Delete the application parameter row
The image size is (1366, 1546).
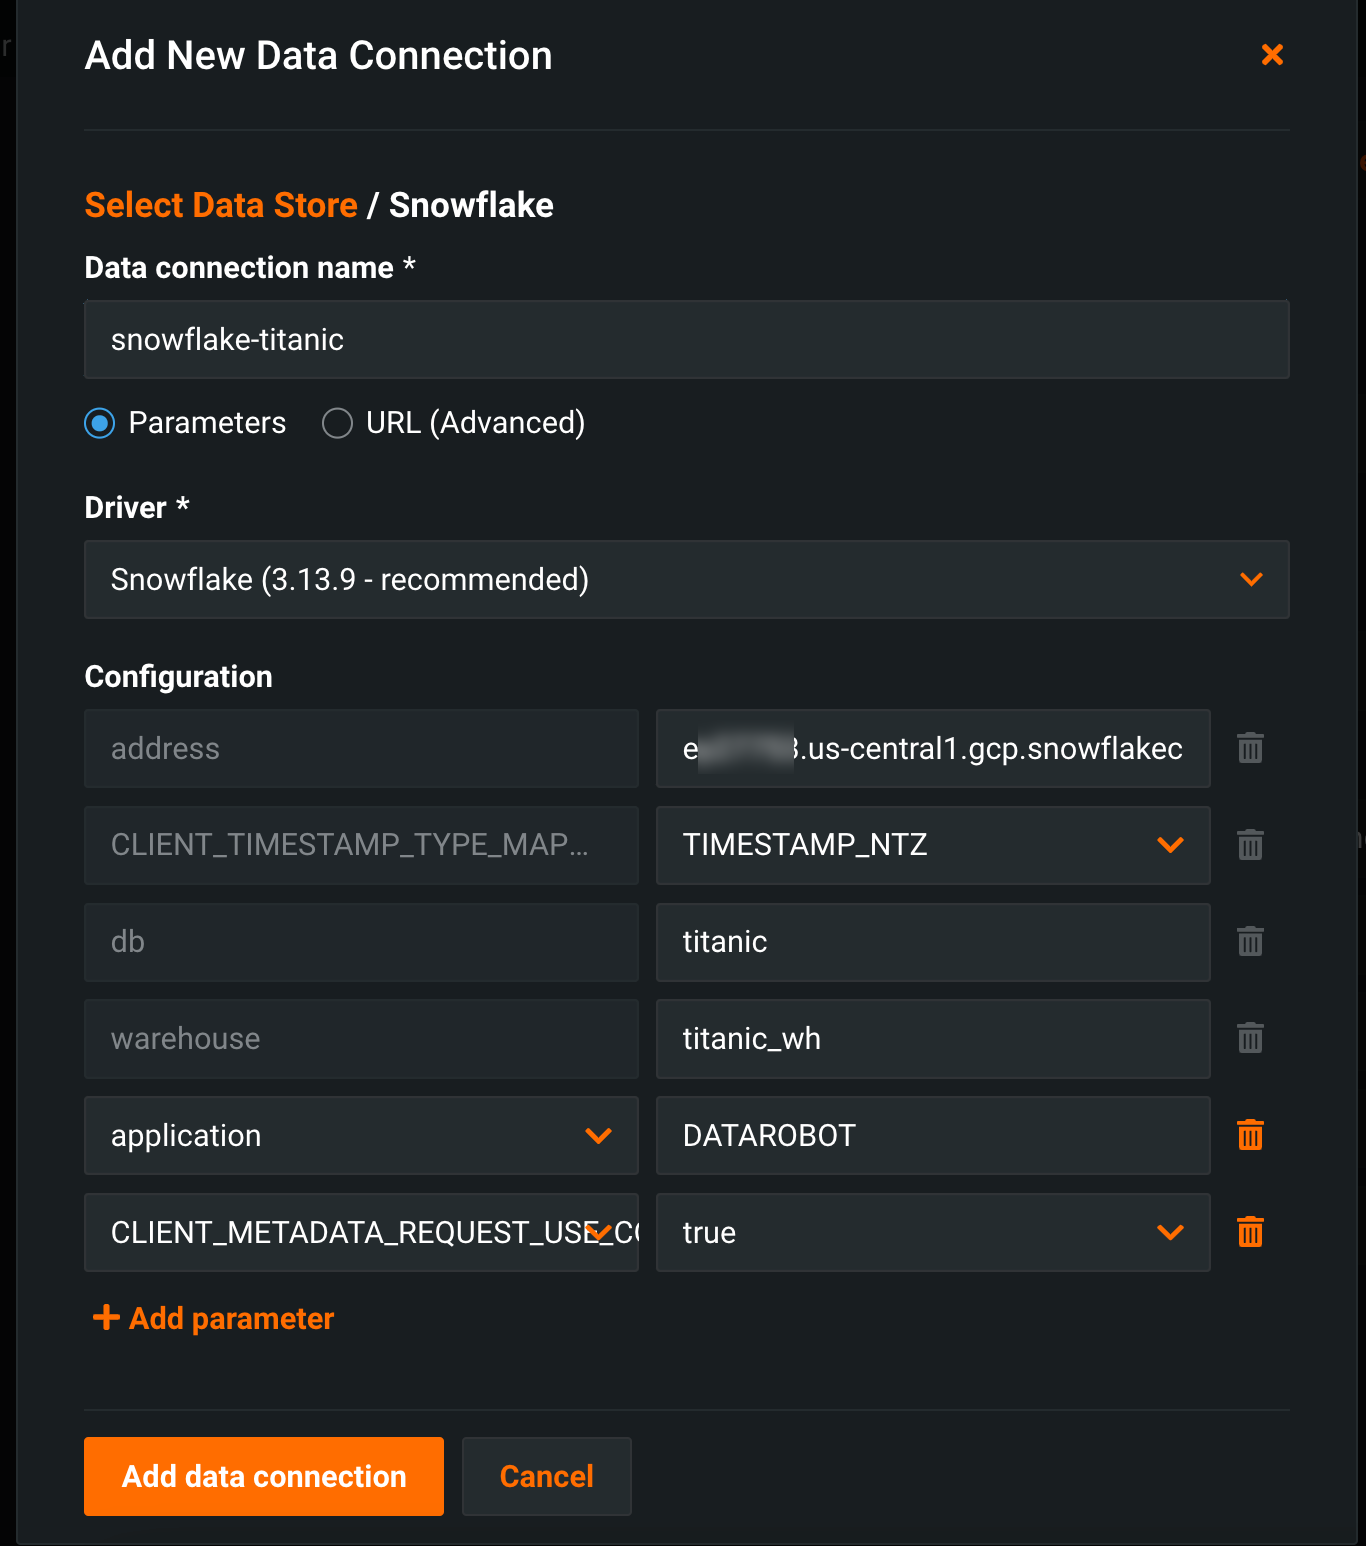(1250, 1135)
